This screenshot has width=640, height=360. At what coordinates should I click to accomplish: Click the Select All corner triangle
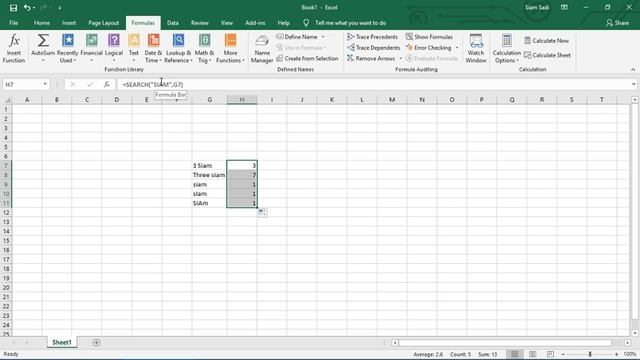(x=7, y=100)
